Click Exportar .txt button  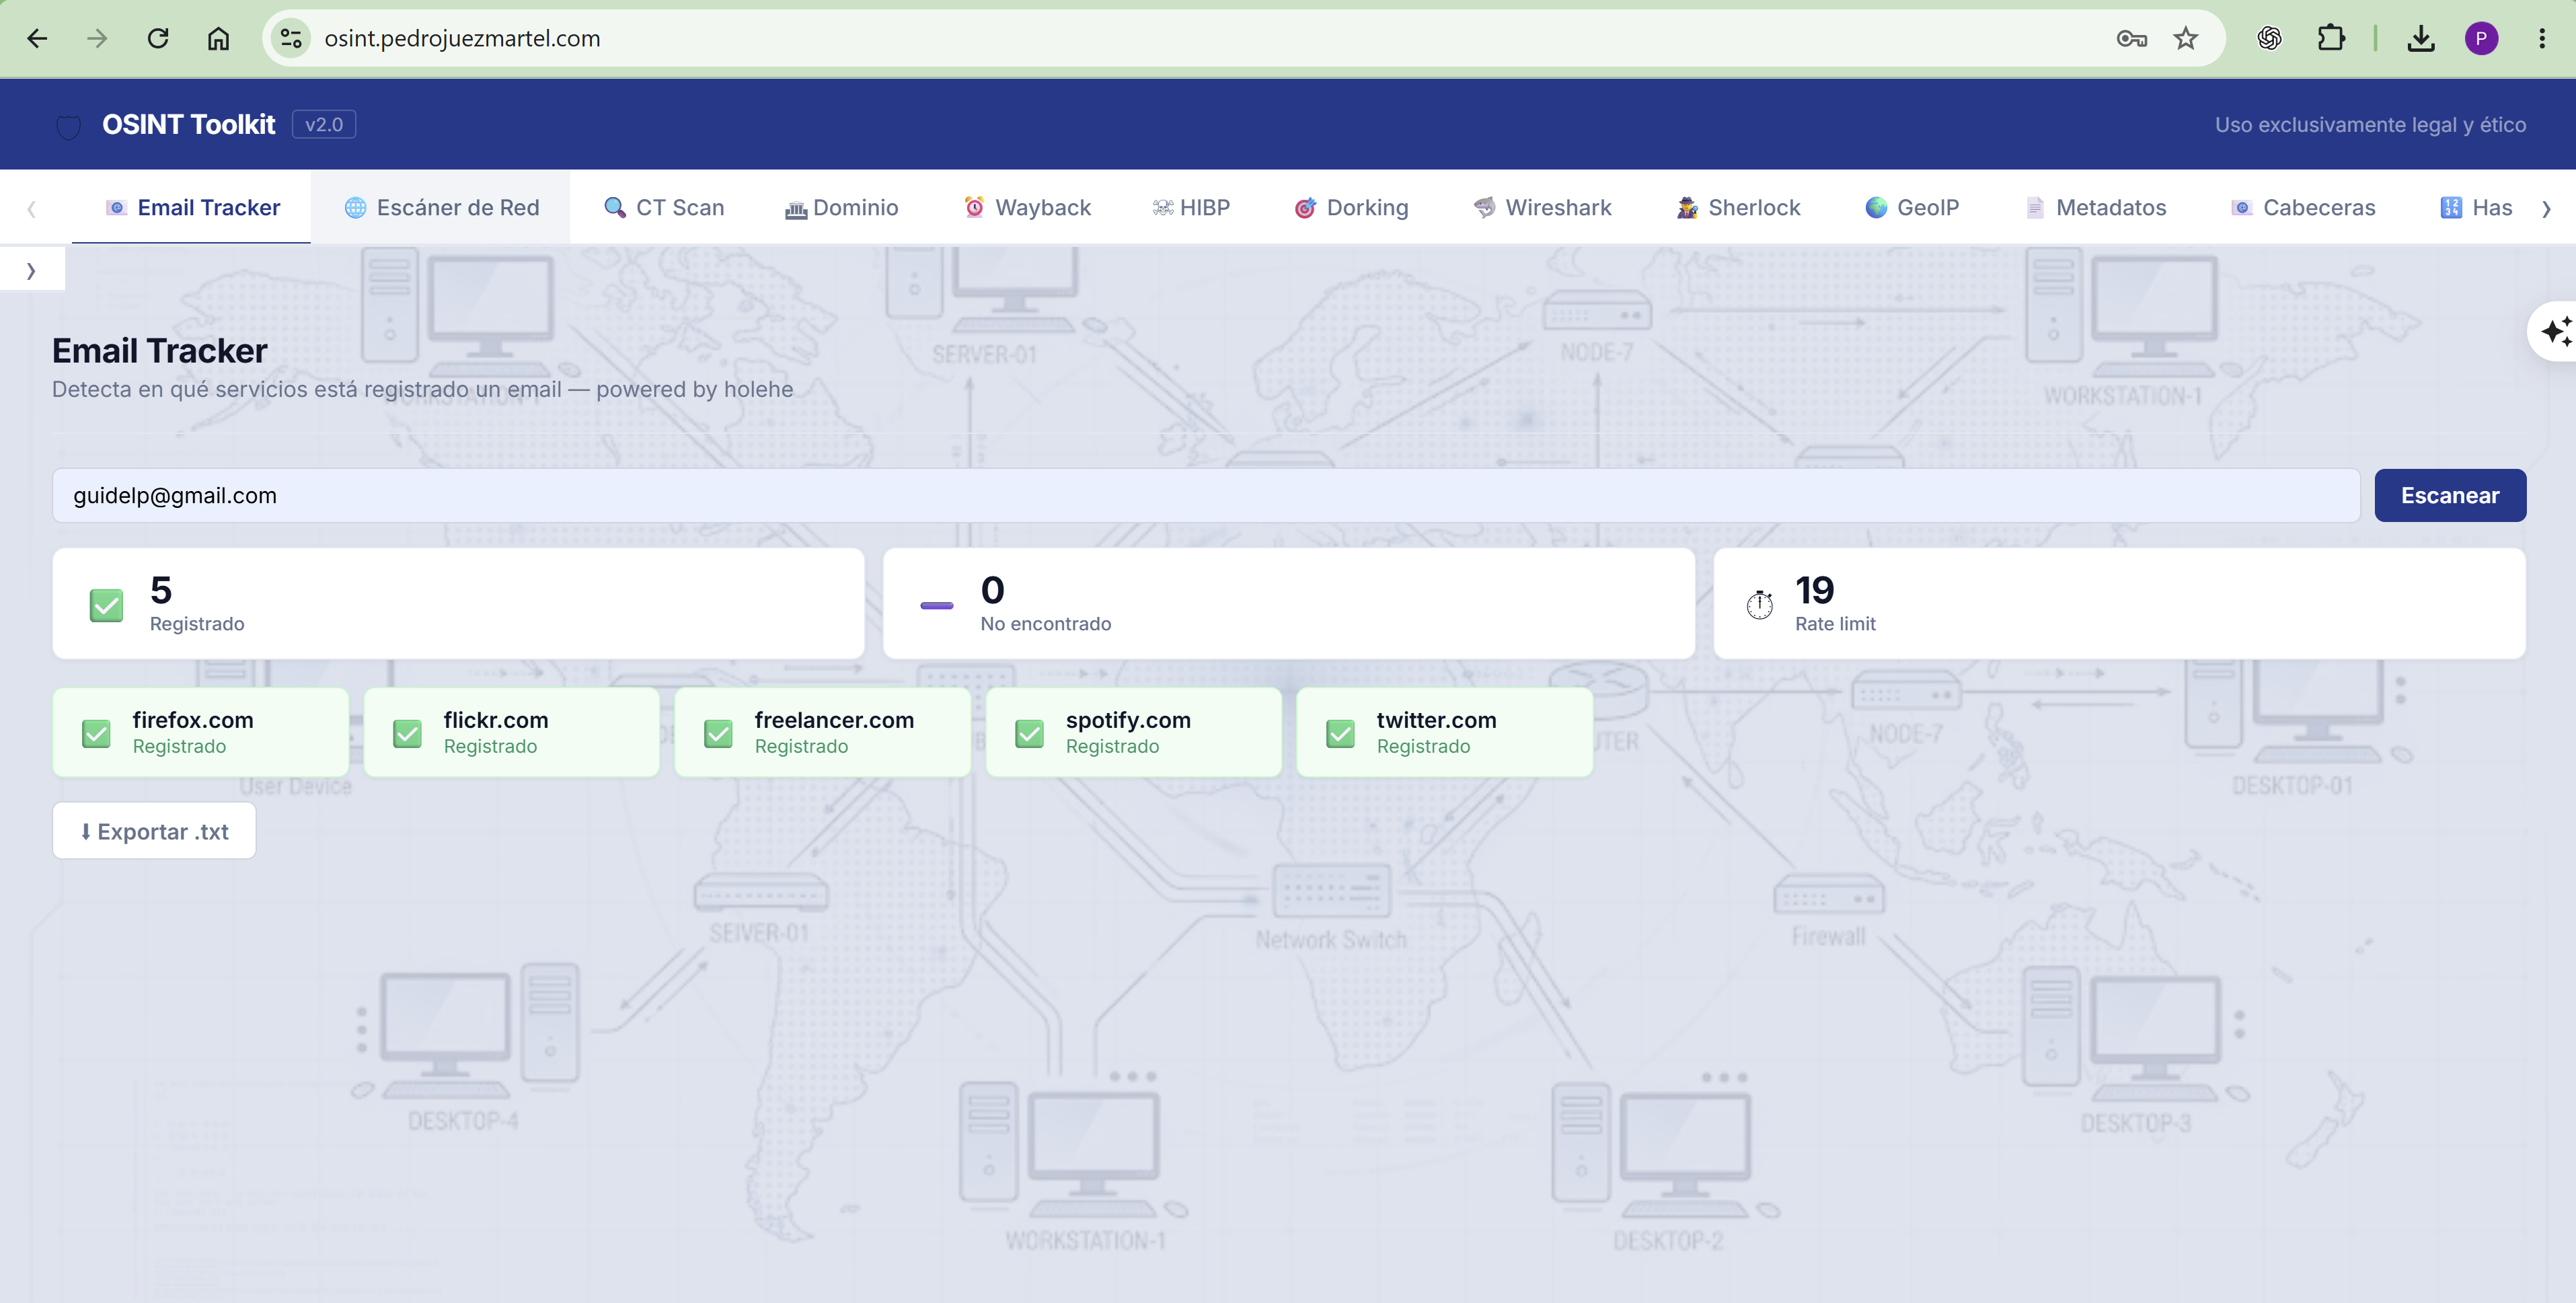pyautogui.click(x=154, y=831)
